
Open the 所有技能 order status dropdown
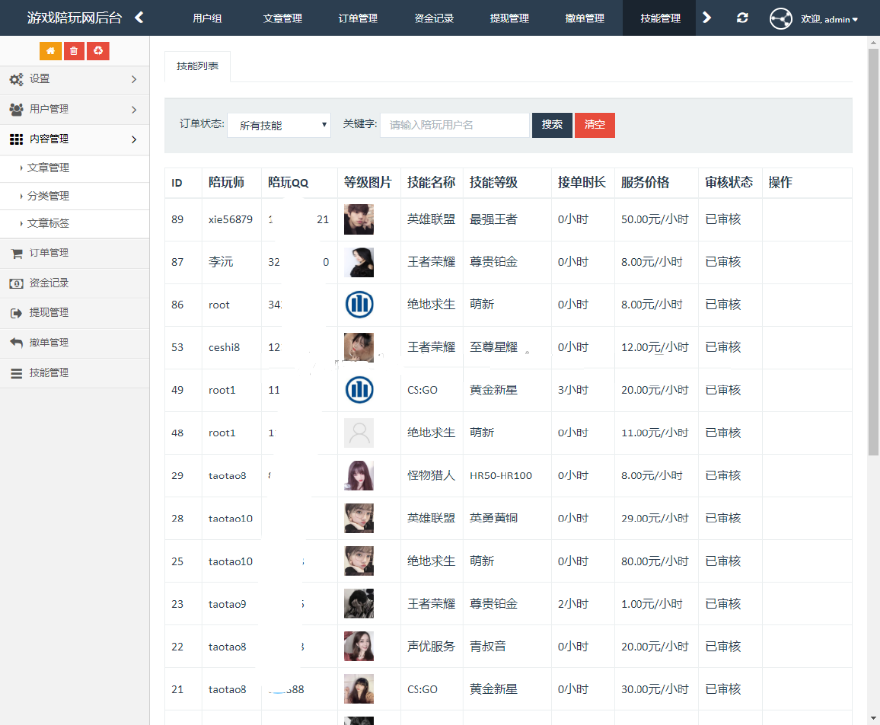coord(279,125)
